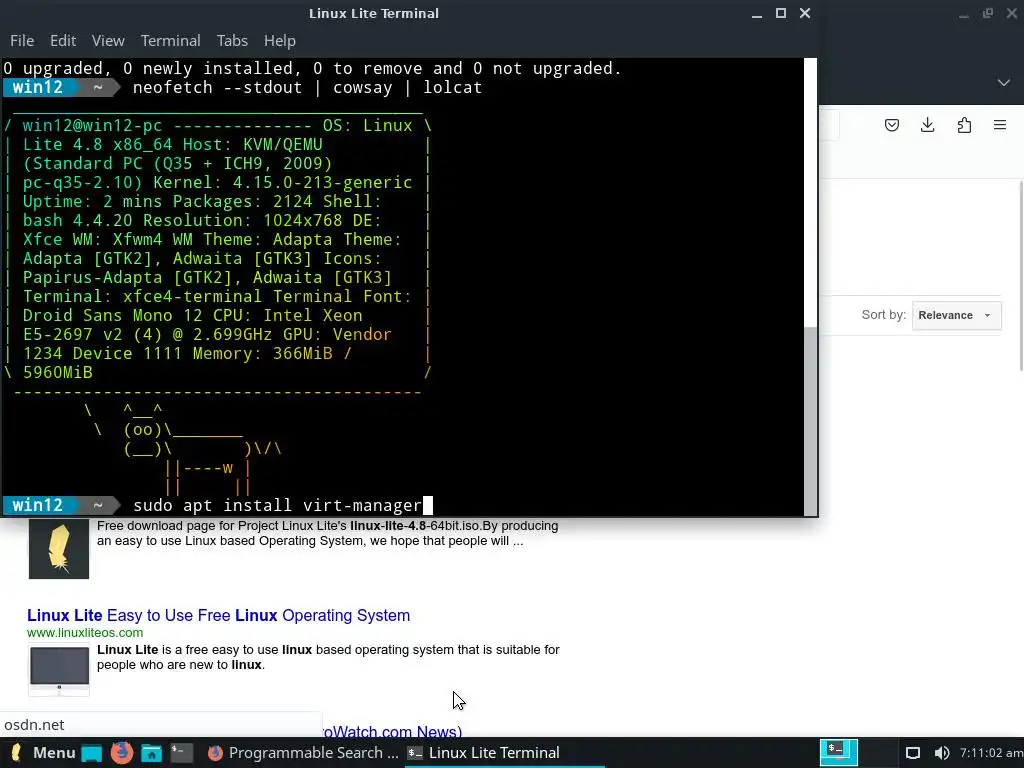Viewport: 1024px width, 768px height.
Task: Click the 7:11:02 am clock
Action: (x=991, y=753)
